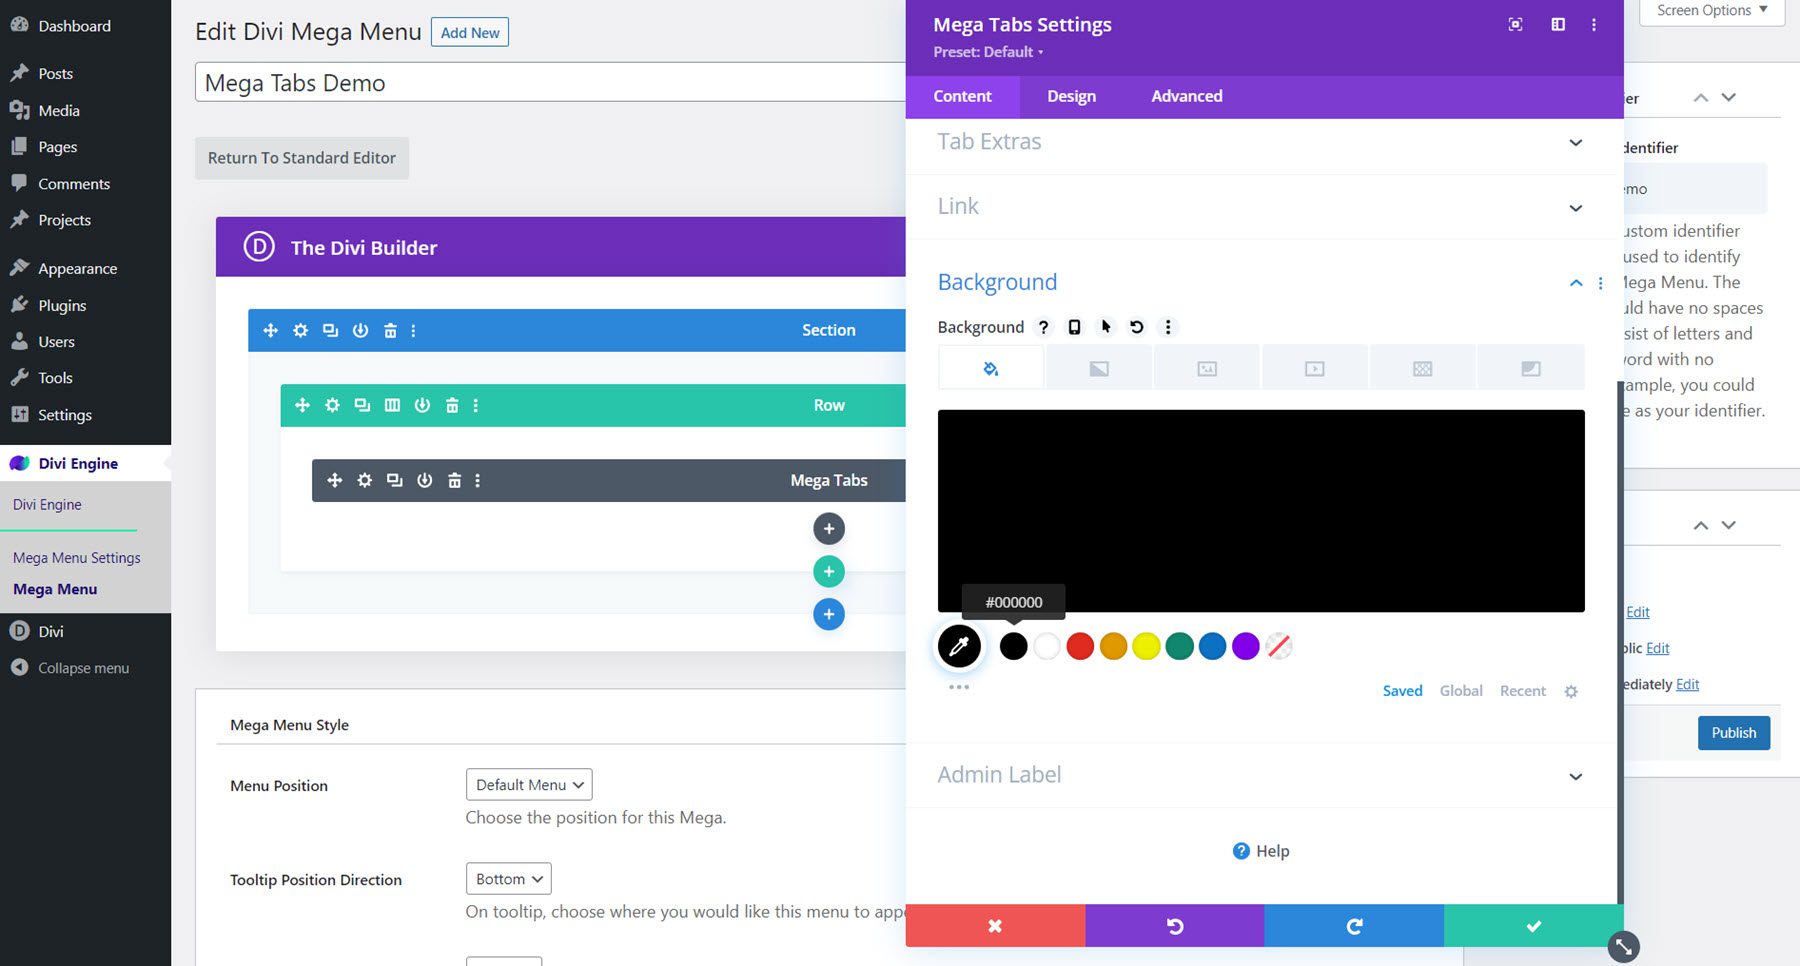Enable hover options cursor icon for Background
Screen dimensions: 1800x966
(1106, 327)
